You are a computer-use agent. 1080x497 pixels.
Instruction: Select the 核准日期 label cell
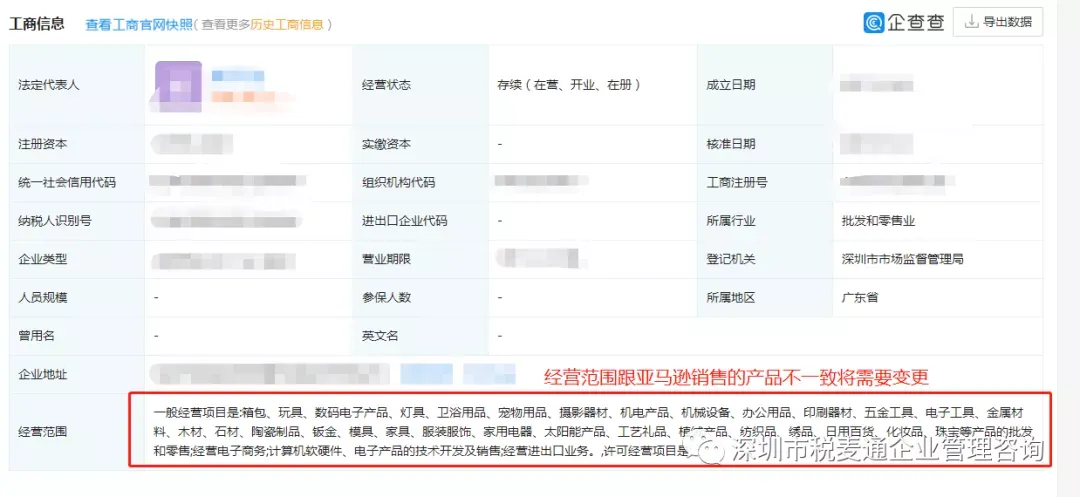pyautogui.click(x=765, y=145)
